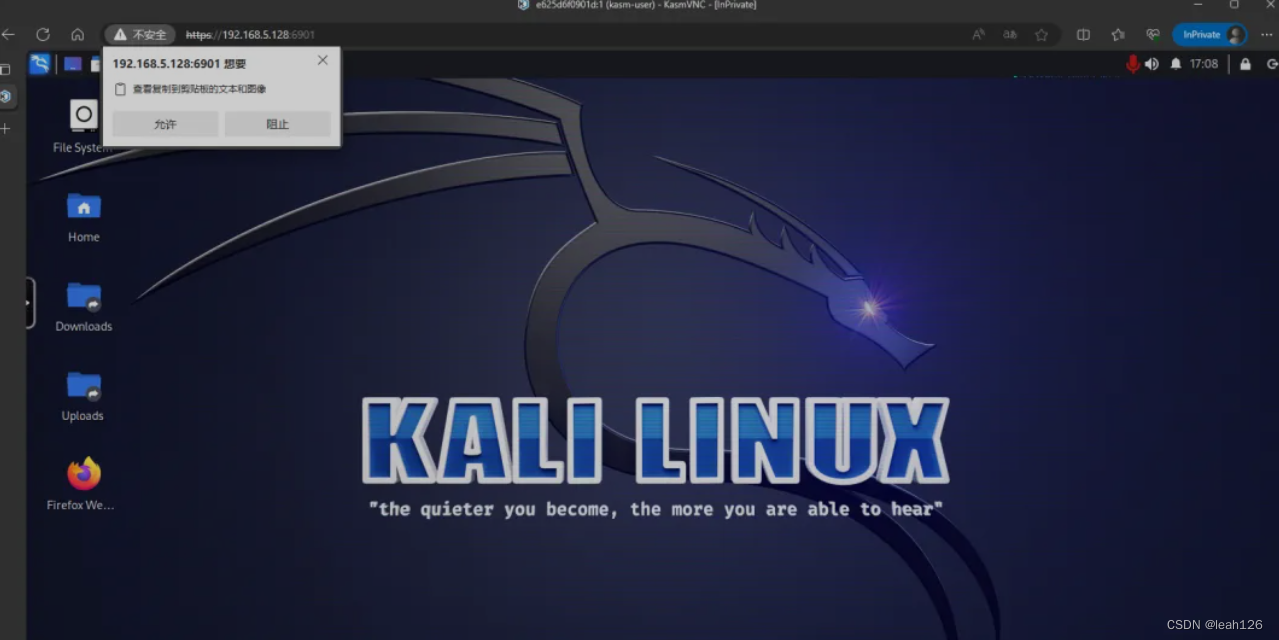Open the 不安全 (Not secure) site info badge
Screen dimensions: 1279x640
pyautogui.click(x=140, y=34)
